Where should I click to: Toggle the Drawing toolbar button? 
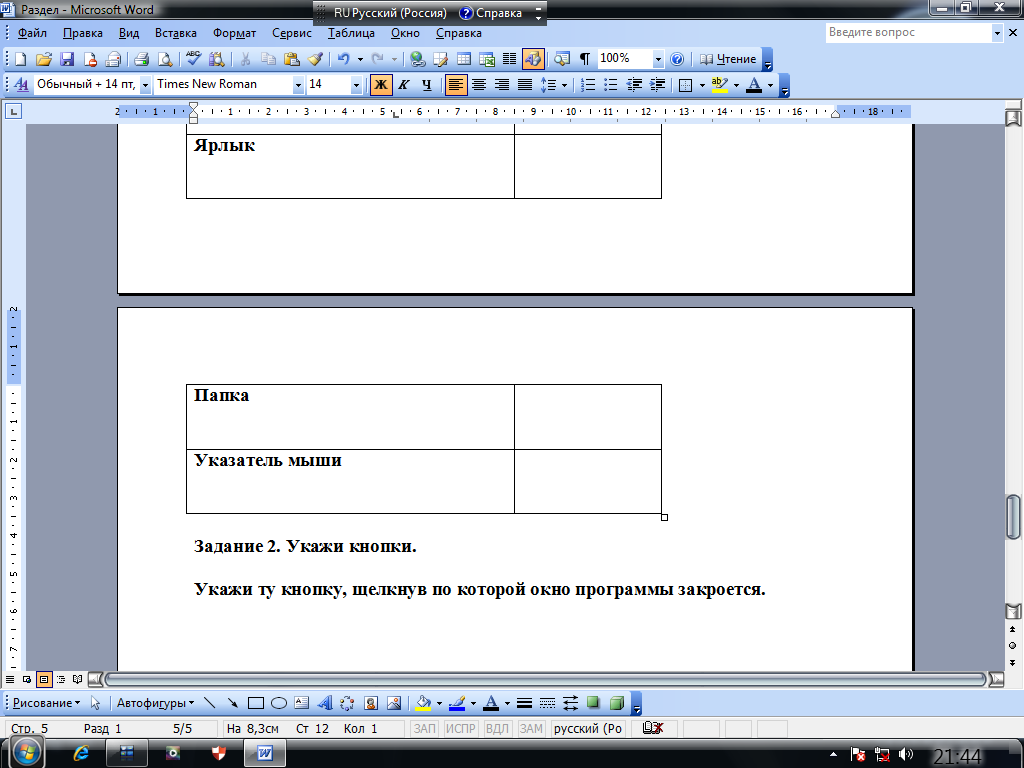coord(533,59)
